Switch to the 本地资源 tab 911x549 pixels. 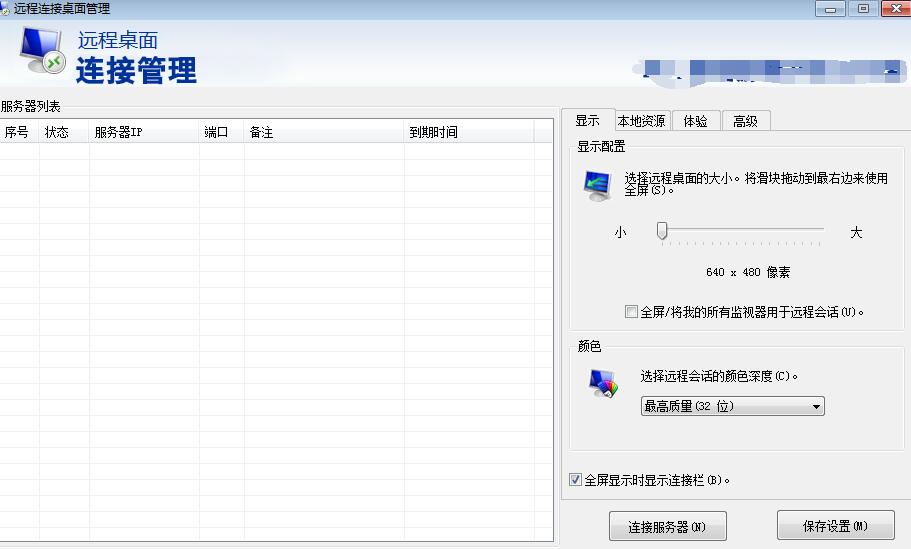point(641,121)
